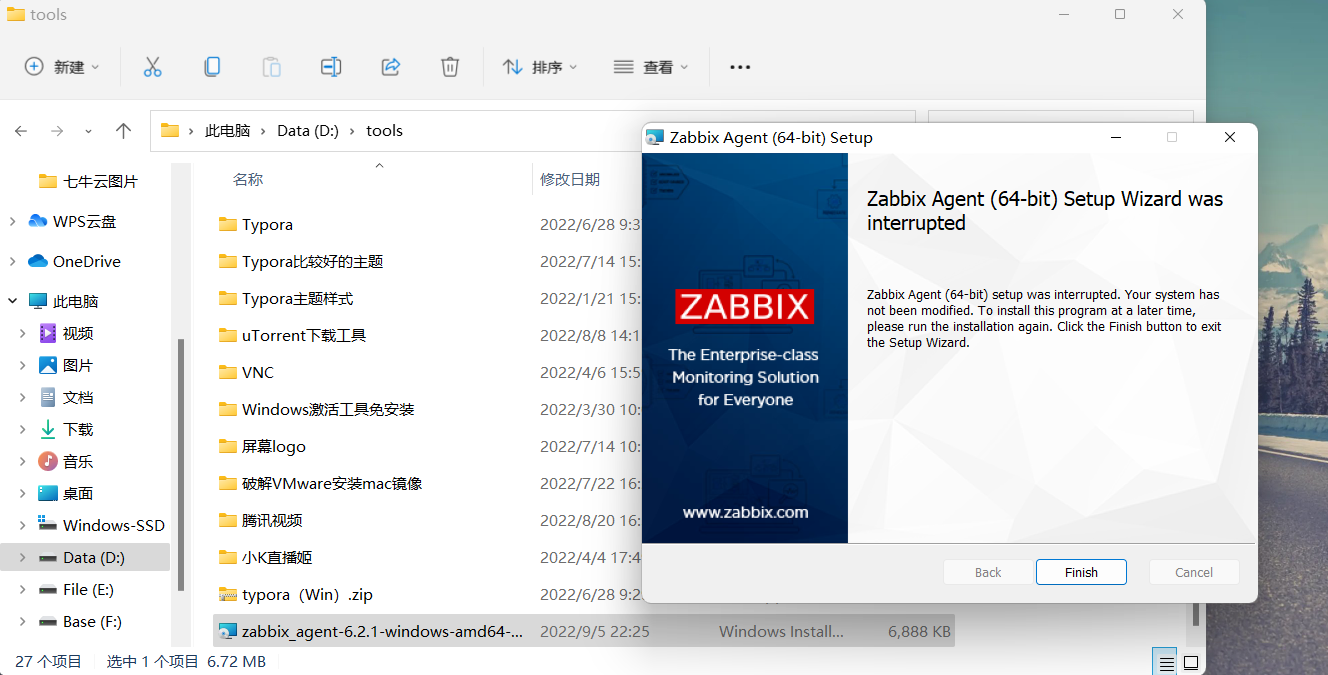Select 桌面 in the navigation pane
Viewport: 1328px width, 675px height.
click(78, 493)
